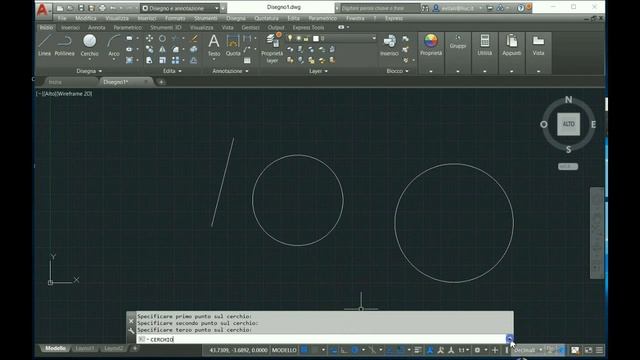Click the plot/print icon in quick access toolbar
This screenshot has height=360, width=640.
coord(102,8)
